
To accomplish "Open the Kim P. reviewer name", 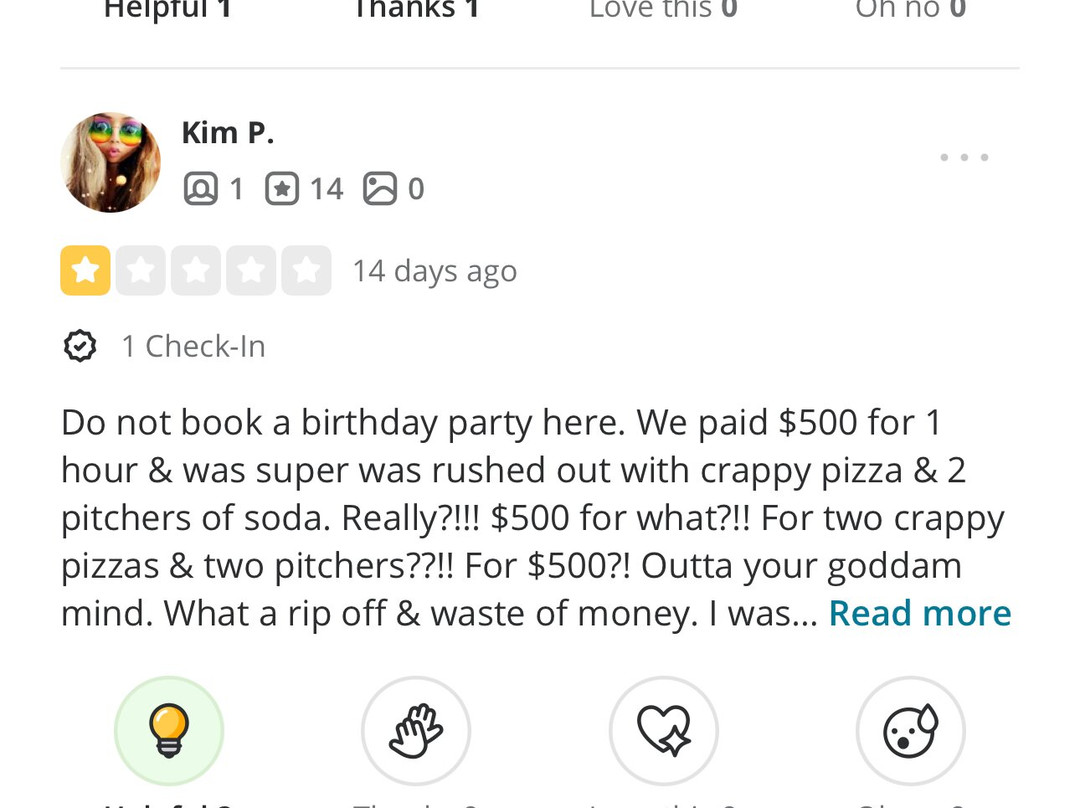I will (227, 132).
